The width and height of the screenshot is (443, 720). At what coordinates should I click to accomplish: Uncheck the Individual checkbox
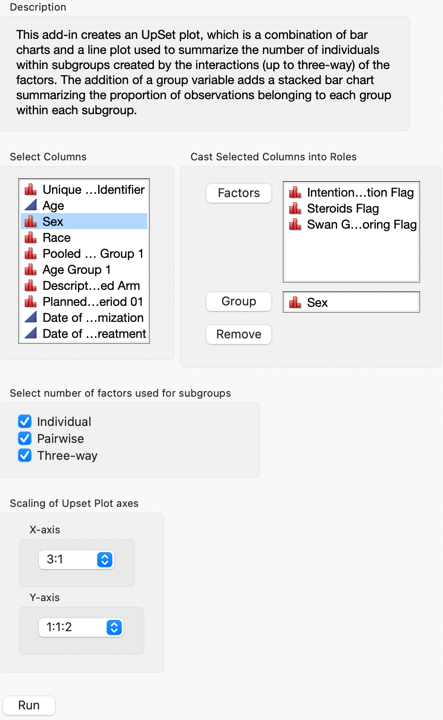pos(25,421)
